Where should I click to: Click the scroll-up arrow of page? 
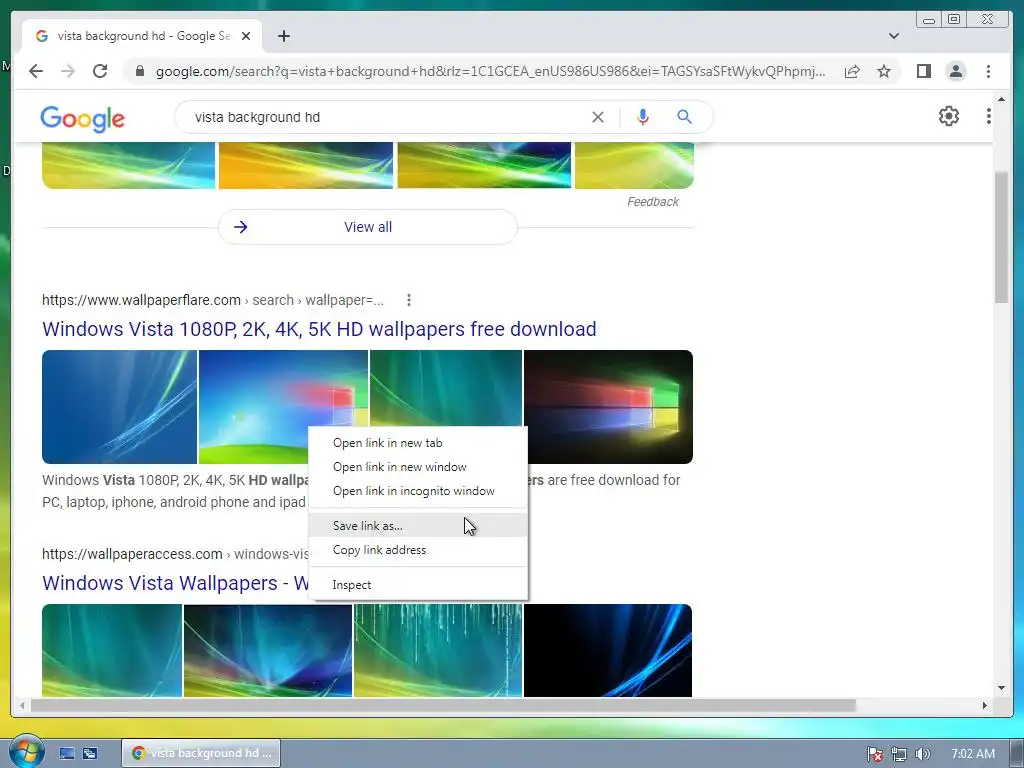1001,99
